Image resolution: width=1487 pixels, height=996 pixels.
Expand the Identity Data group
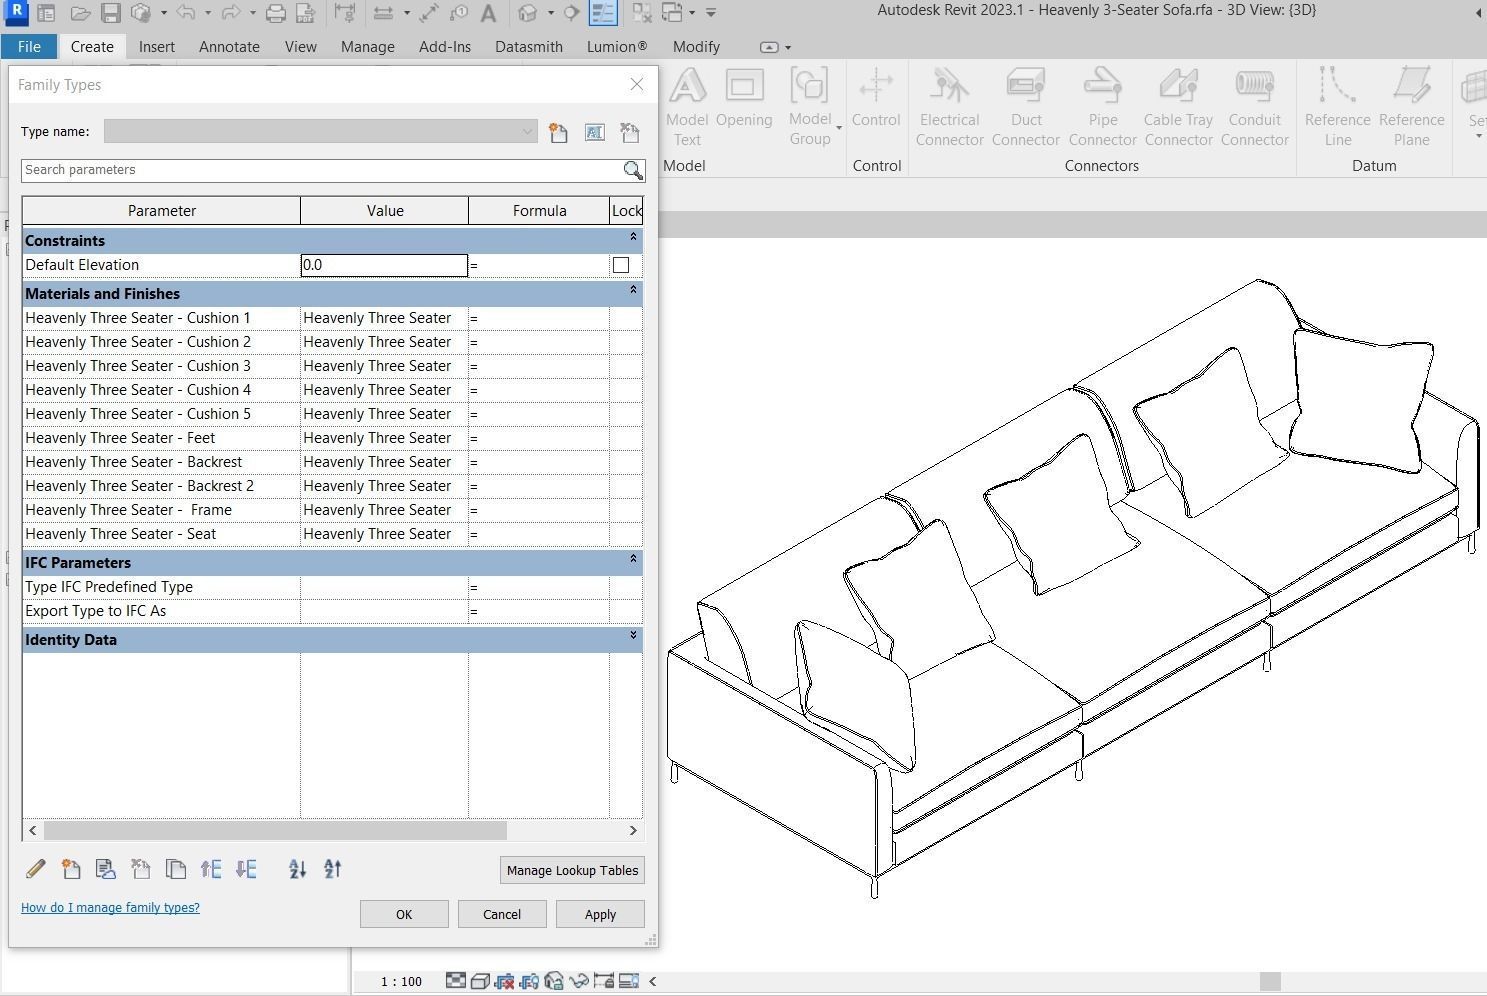tap(633, 636)
